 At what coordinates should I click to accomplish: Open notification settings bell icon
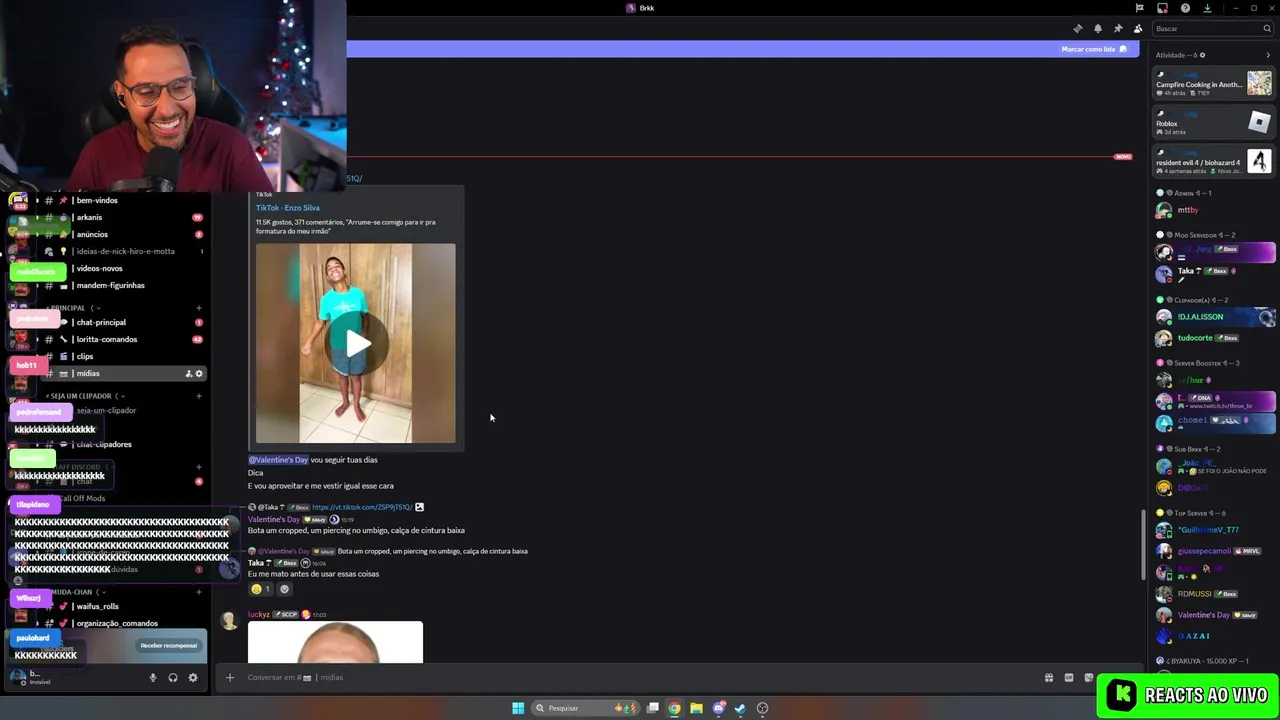1097,28
